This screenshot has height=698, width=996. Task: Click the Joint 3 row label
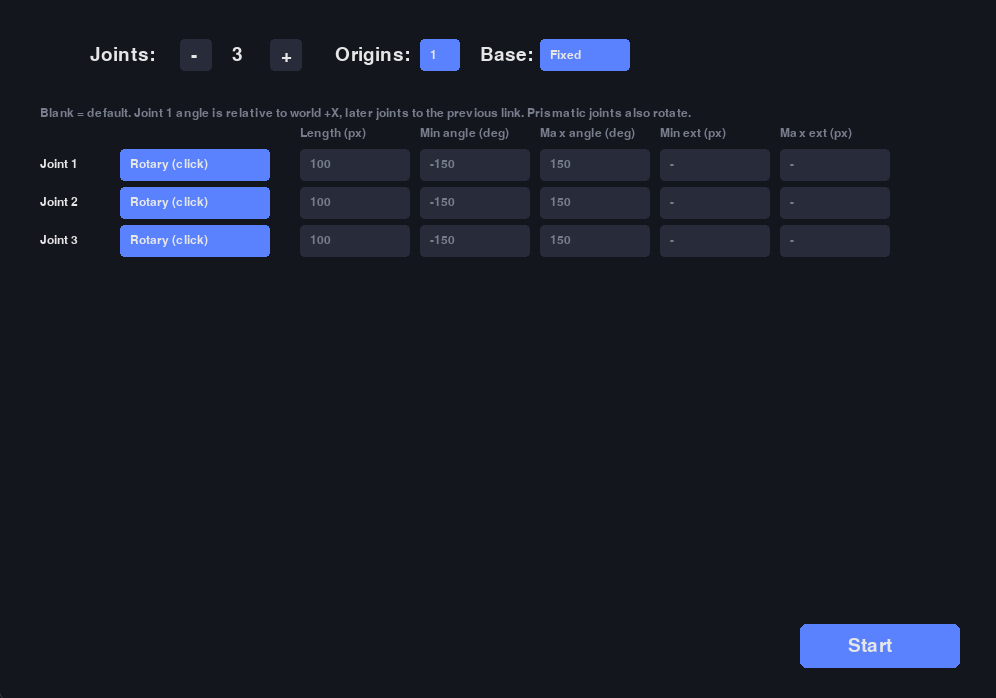pyautogui.click(x=58, y=240)
